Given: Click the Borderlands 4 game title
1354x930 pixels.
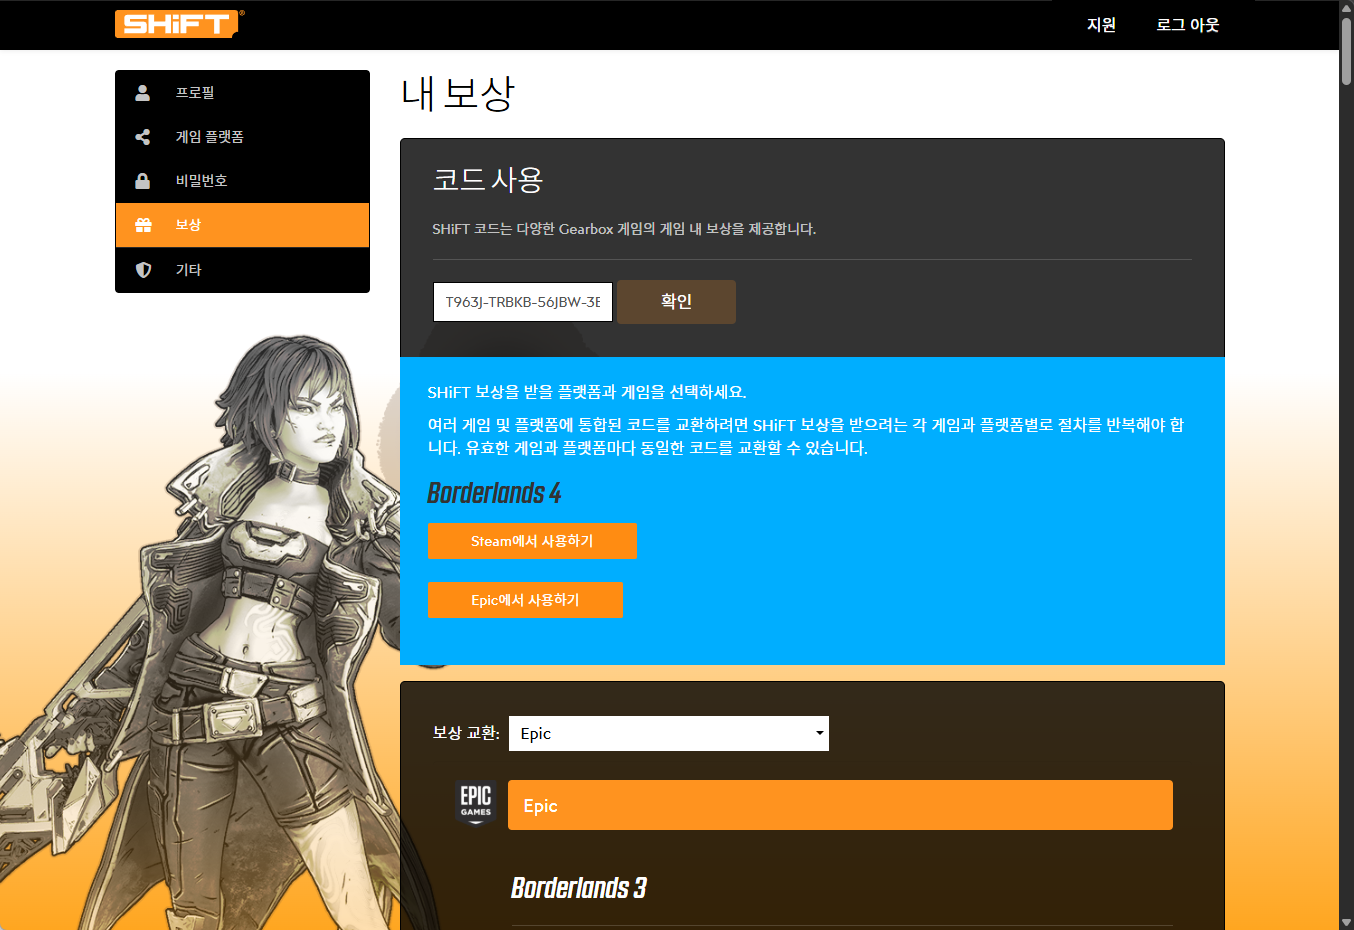Looking at the screenshot, I should coord(494,493).
